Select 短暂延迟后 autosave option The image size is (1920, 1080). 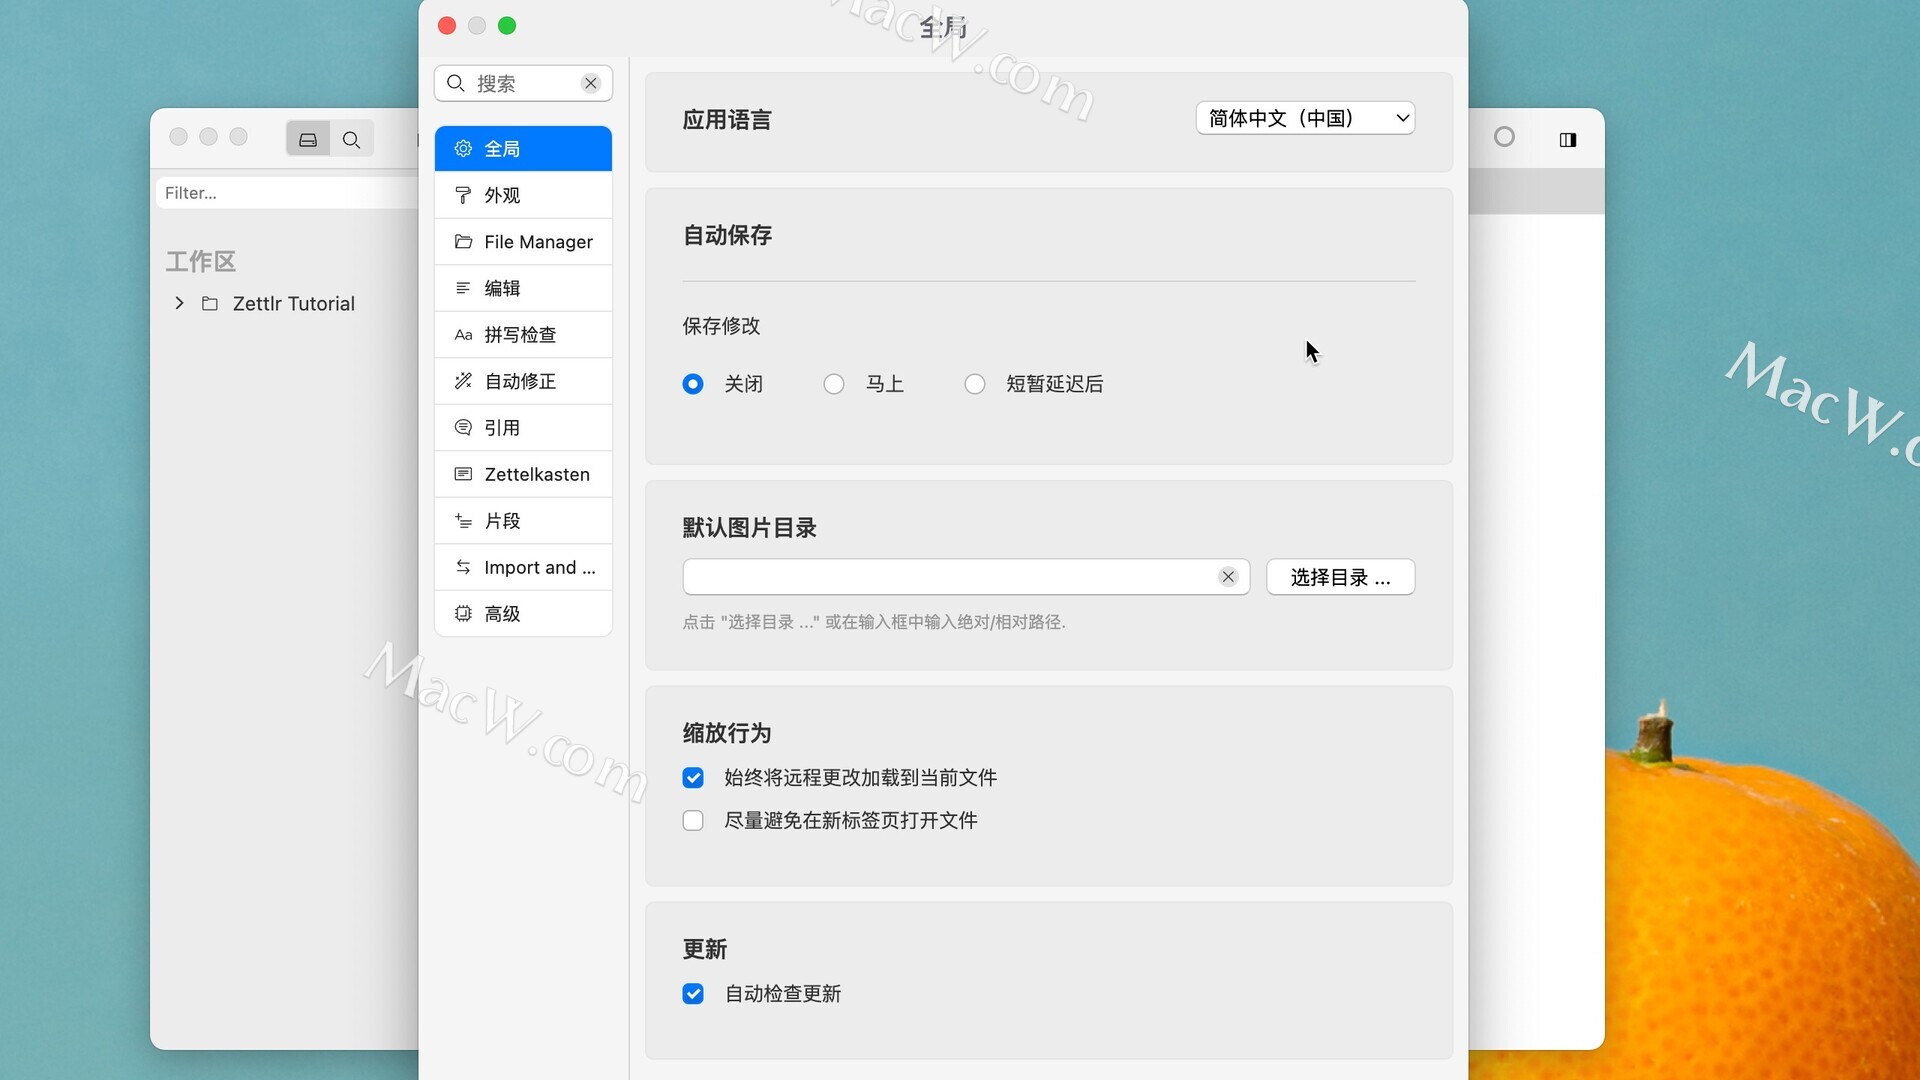(975, 384)
